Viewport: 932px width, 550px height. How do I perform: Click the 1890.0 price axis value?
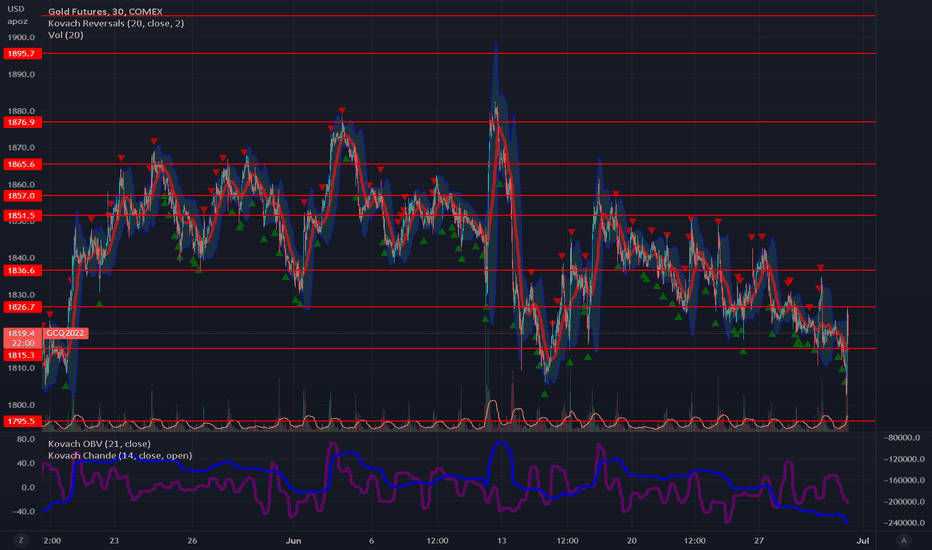pos(21,74)
